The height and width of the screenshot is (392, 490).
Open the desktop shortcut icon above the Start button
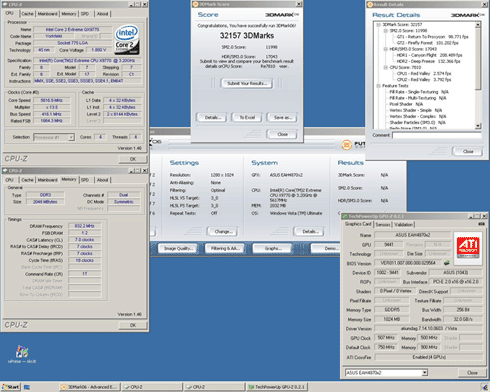[22, 354]
